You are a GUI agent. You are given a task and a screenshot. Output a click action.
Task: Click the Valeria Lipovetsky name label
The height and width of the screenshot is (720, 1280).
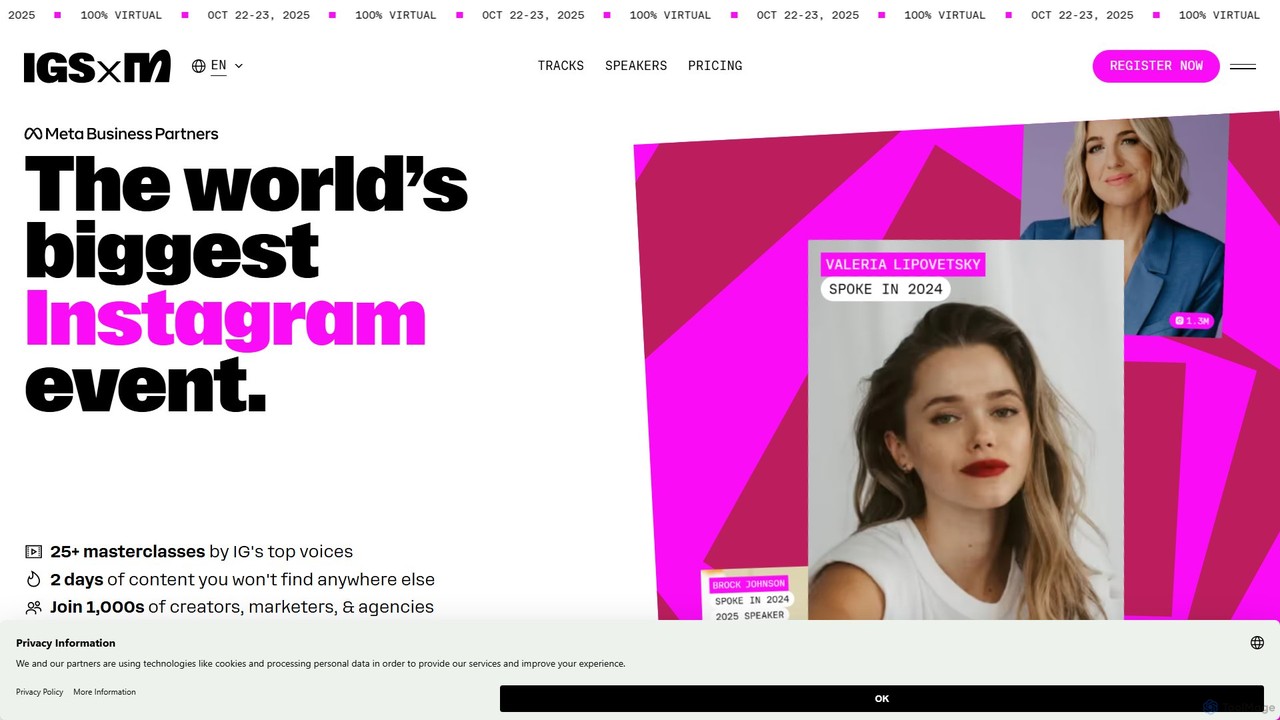902,265
